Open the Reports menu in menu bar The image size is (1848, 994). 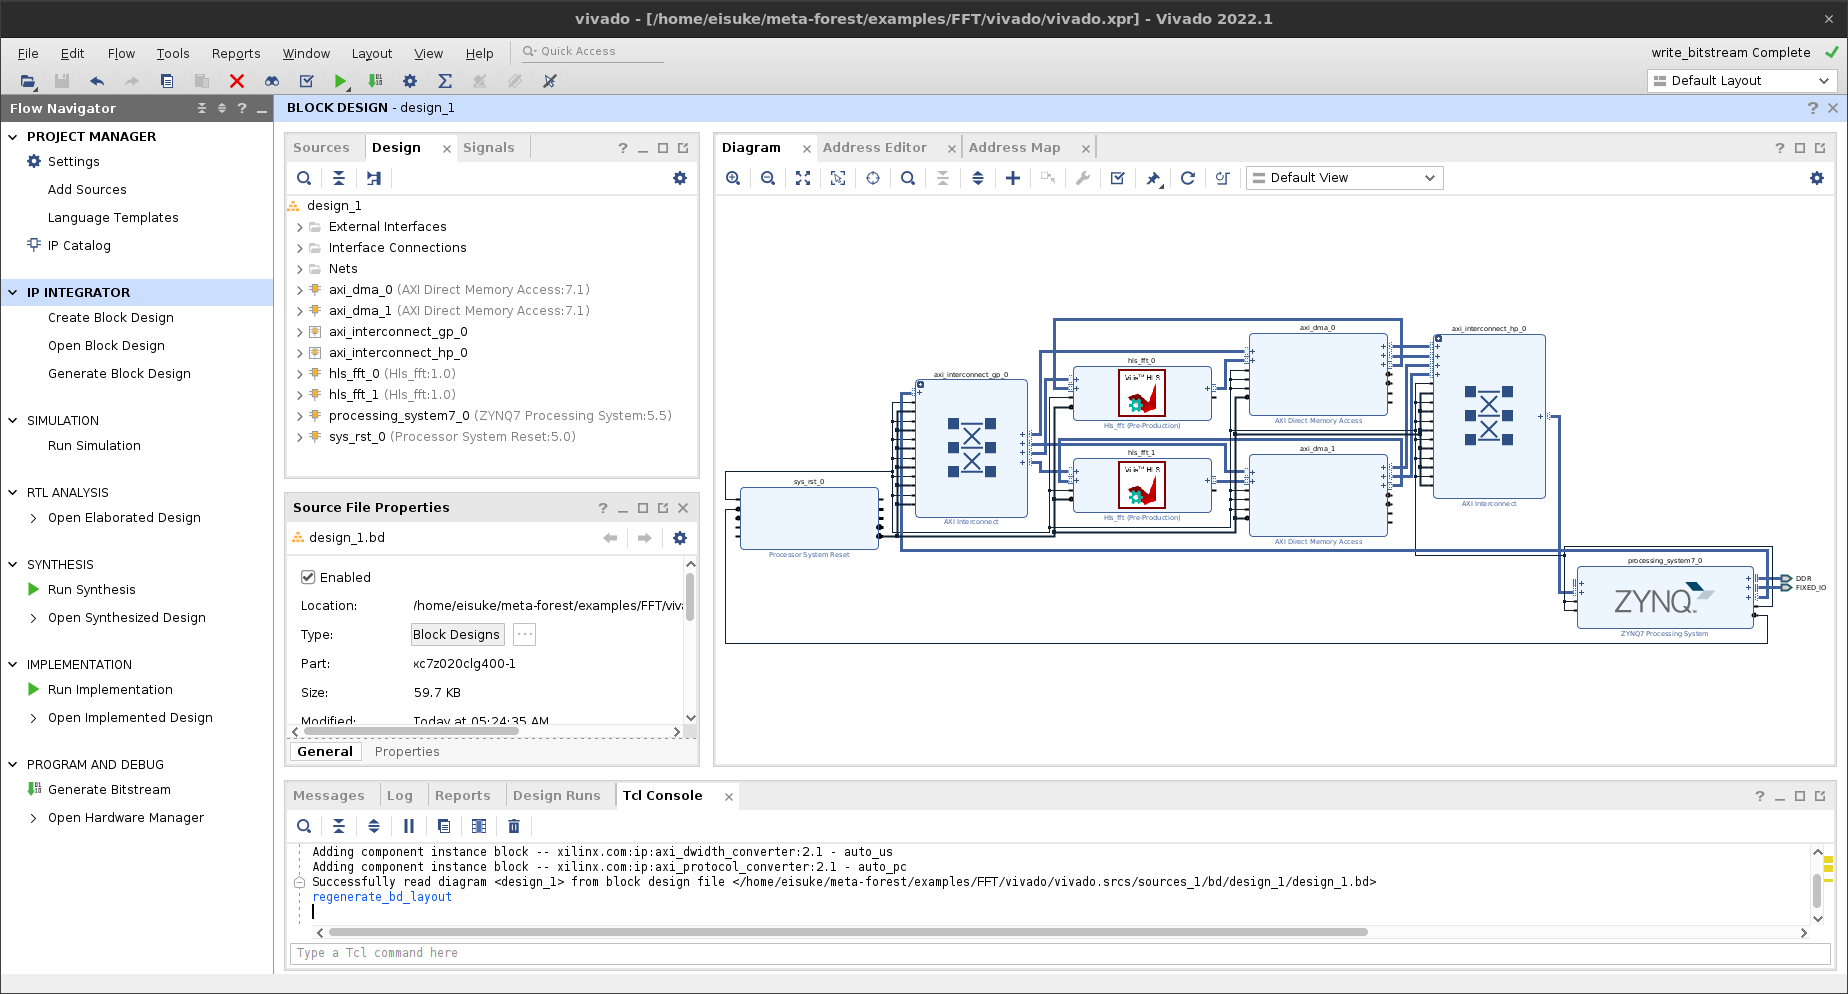point(236,54)
